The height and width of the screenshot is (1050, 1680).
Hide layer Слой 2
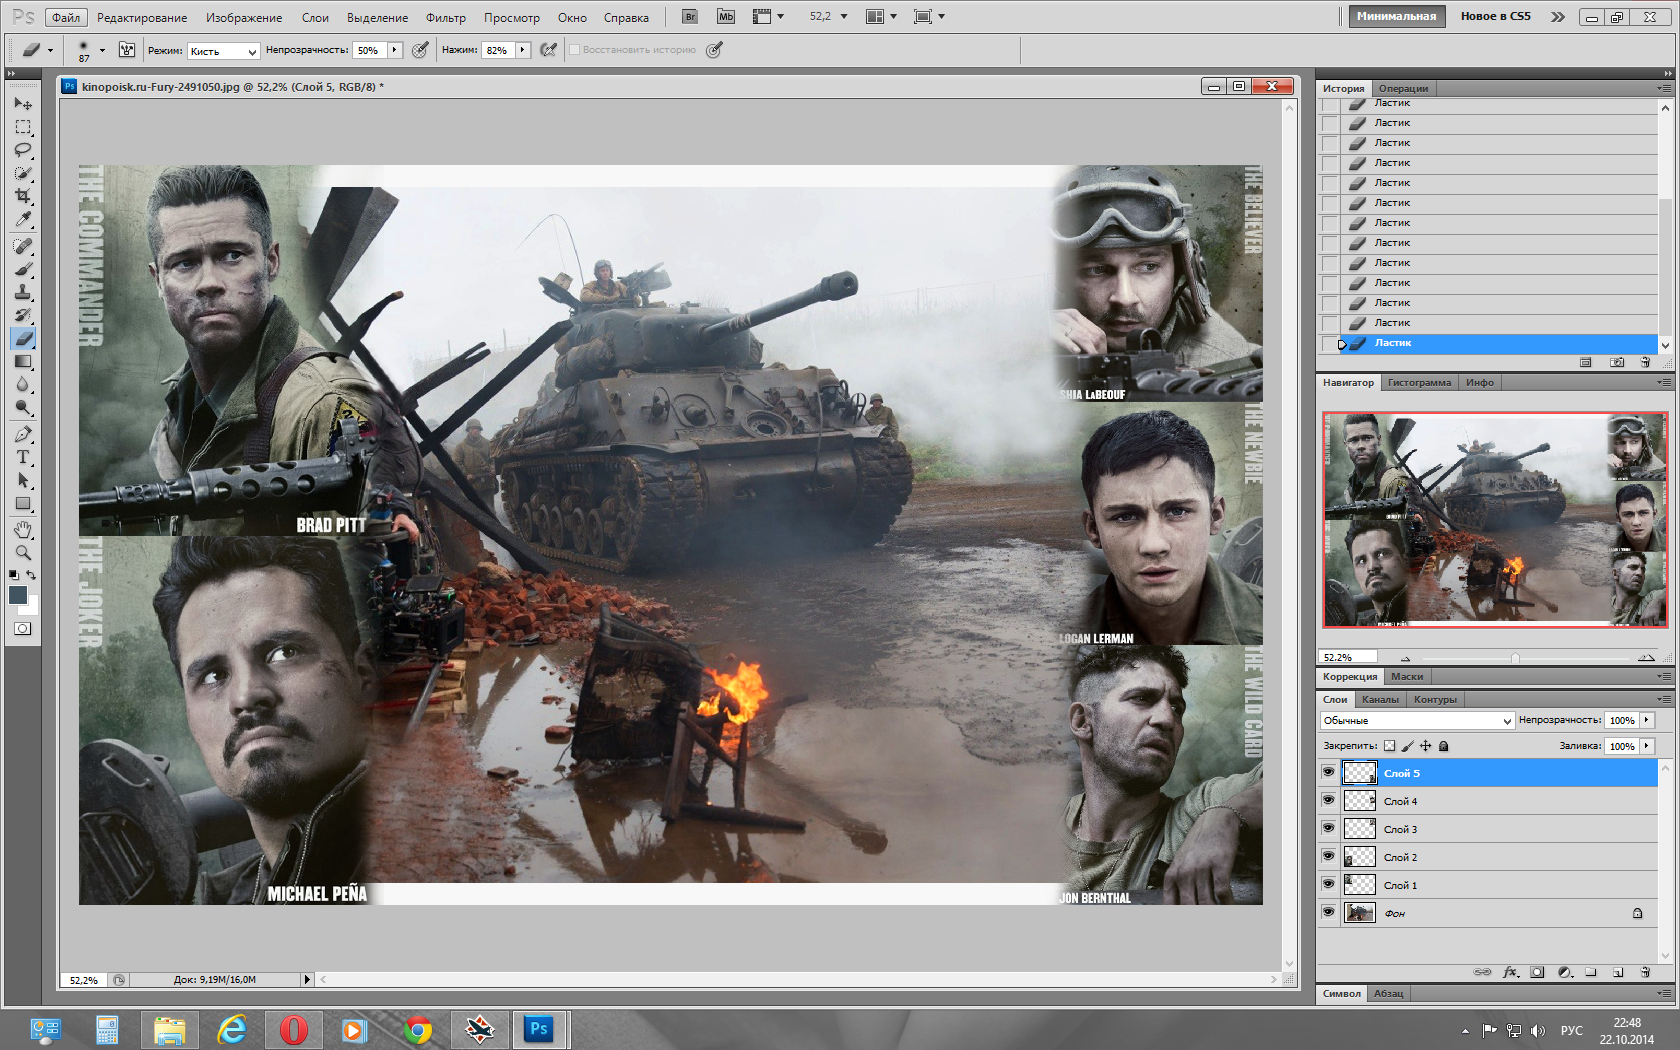pyautogui.click(x=1328, y=856)
